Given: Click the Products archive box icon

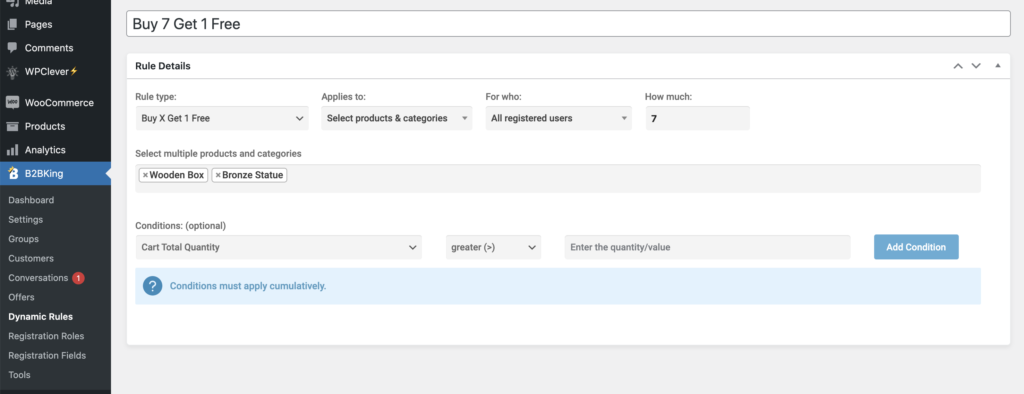Looking at the screenshot, I should 12,126.
